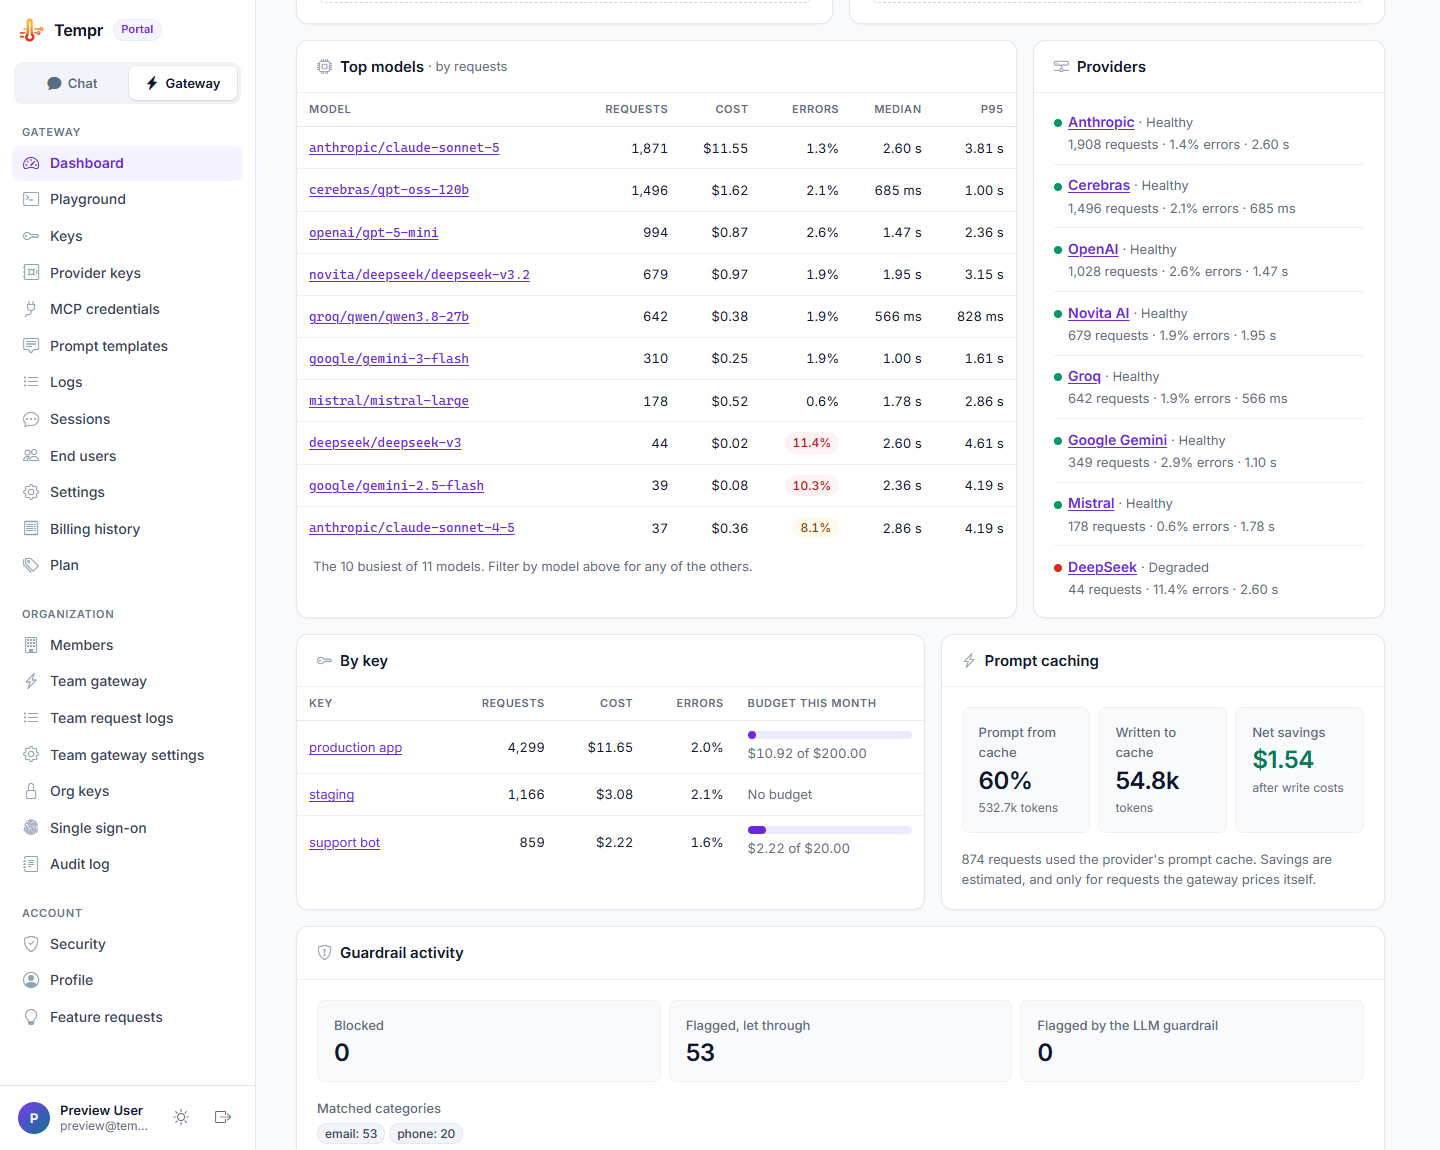This screenshot has height=1150, width=1440.
Task: Click the Settings gear icon in the sidebar
Action: 31,492
